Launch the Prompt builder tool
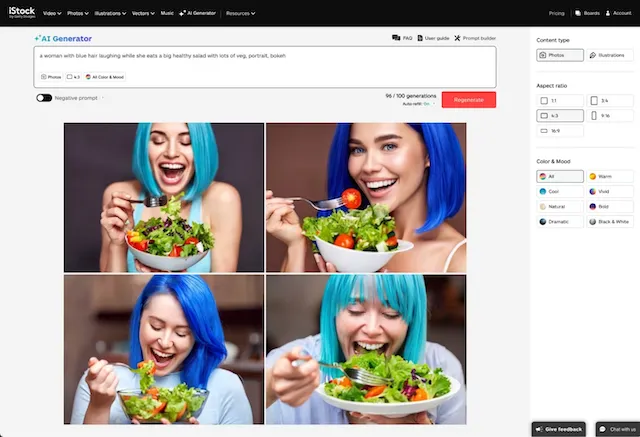The height and width of the screenshot is (437, 640). click(475, 38)
